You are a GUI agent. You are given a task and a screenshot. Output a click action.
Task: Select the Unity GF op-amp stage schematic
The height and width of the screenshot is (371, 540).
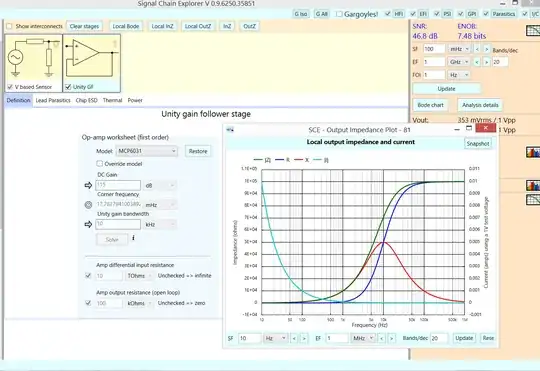click(x=92, y=58)
